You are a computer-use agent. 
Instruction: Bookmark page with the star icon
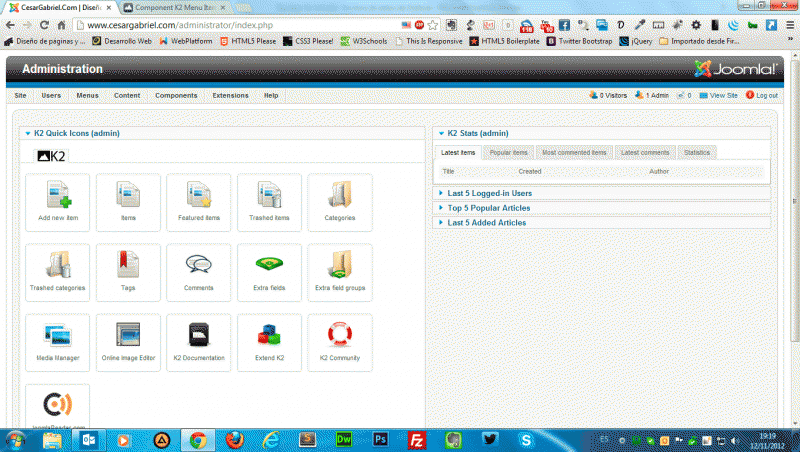pyautogui.click(x=433, y=25)
